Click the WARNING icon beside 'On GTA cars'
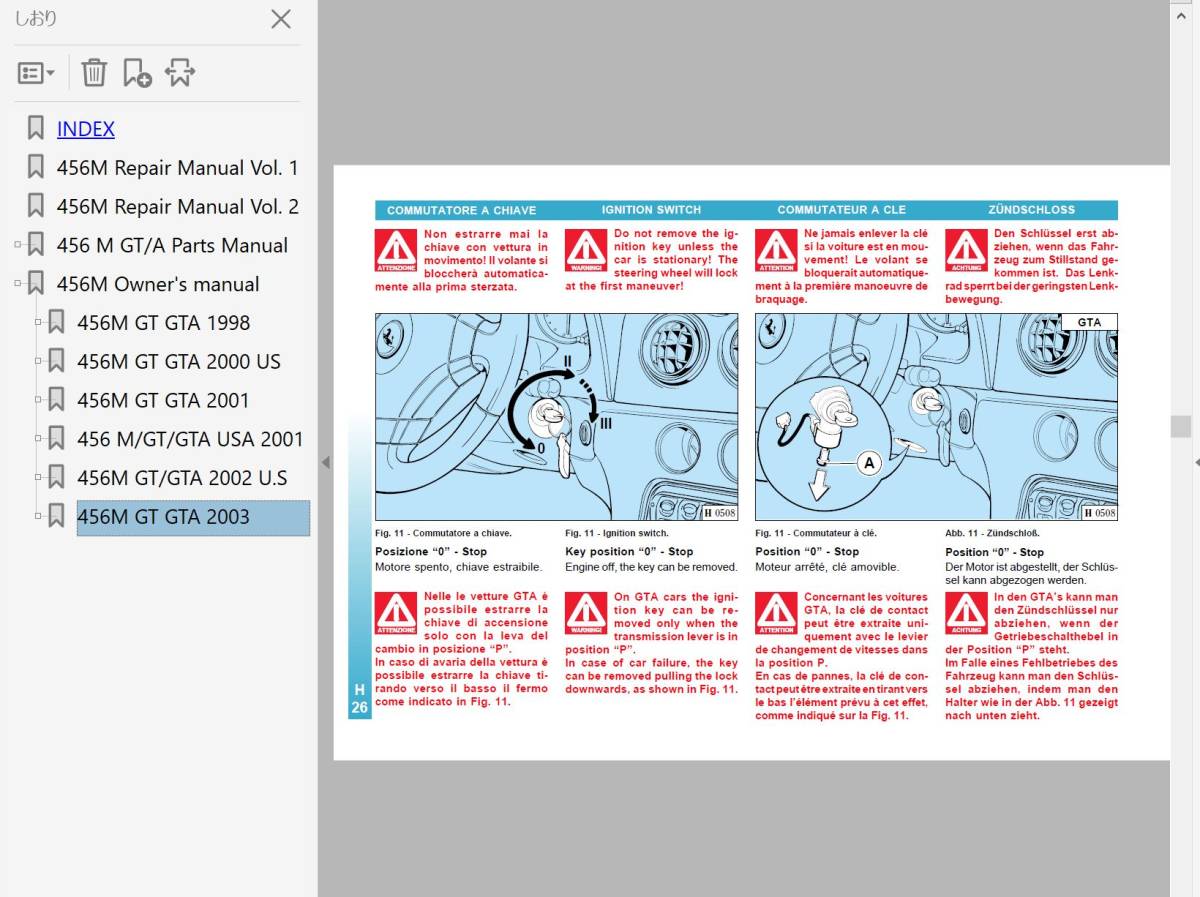The height and width of the screenshot is (897, 1200). click(x=586, y=613)
